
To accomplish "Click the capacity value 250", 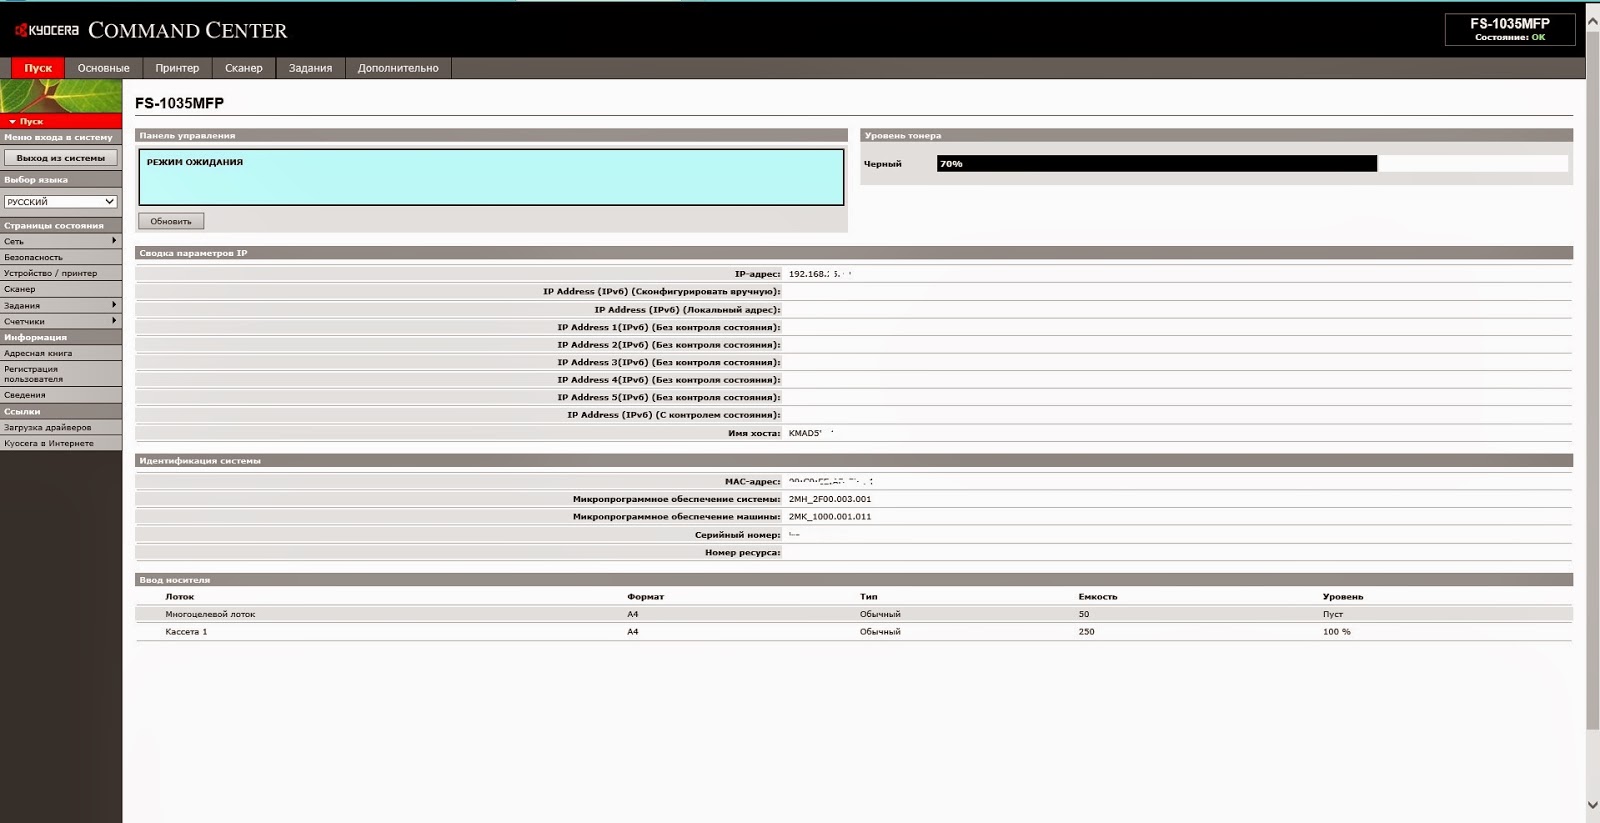I will point(1086,632).
